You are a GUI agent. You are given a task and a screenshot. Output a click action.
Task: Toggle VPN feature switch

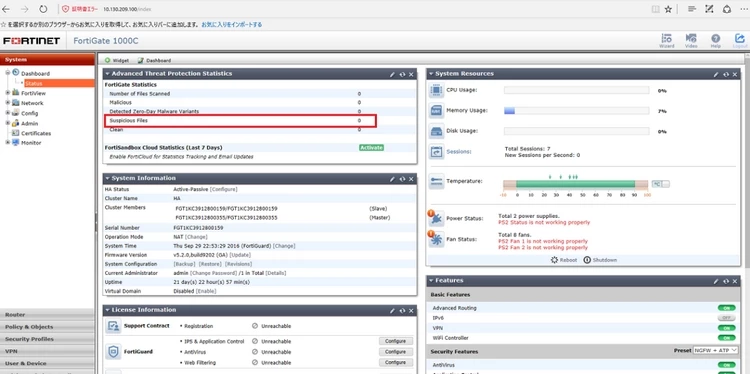[x=726, y=329]
